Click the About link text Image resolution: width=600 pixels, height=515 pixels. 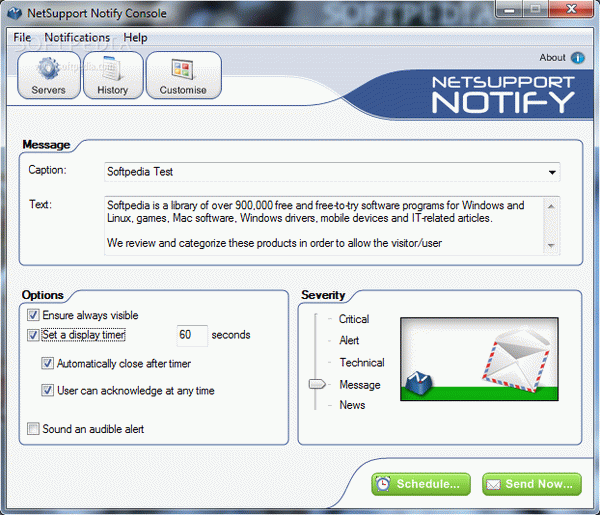(x=552, y=58)
